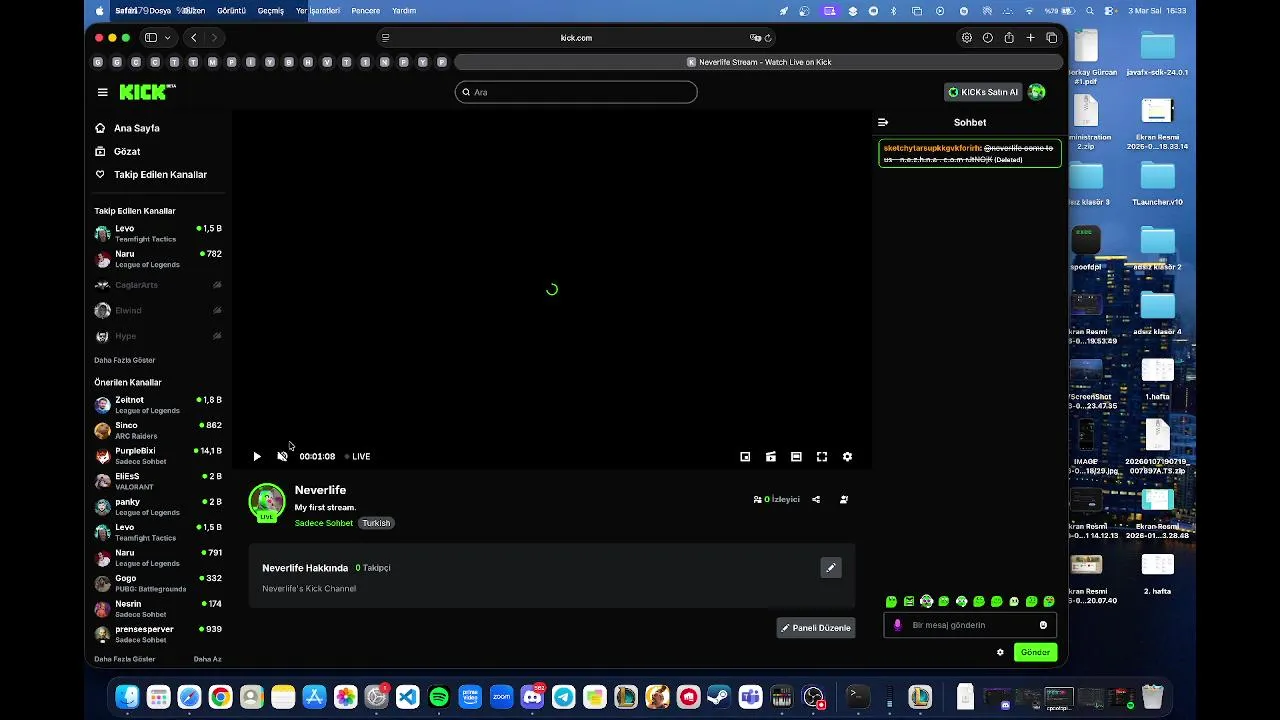
Task: Jump to LIVE indicator in player
Action: click(x=358, y=456)
